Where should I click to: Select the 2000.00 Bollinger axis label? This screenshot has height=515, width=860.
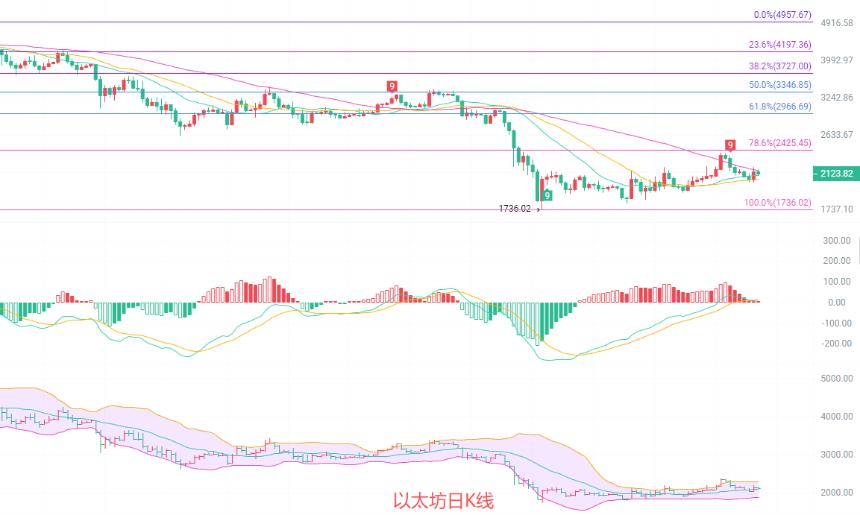tap(837, 493)
